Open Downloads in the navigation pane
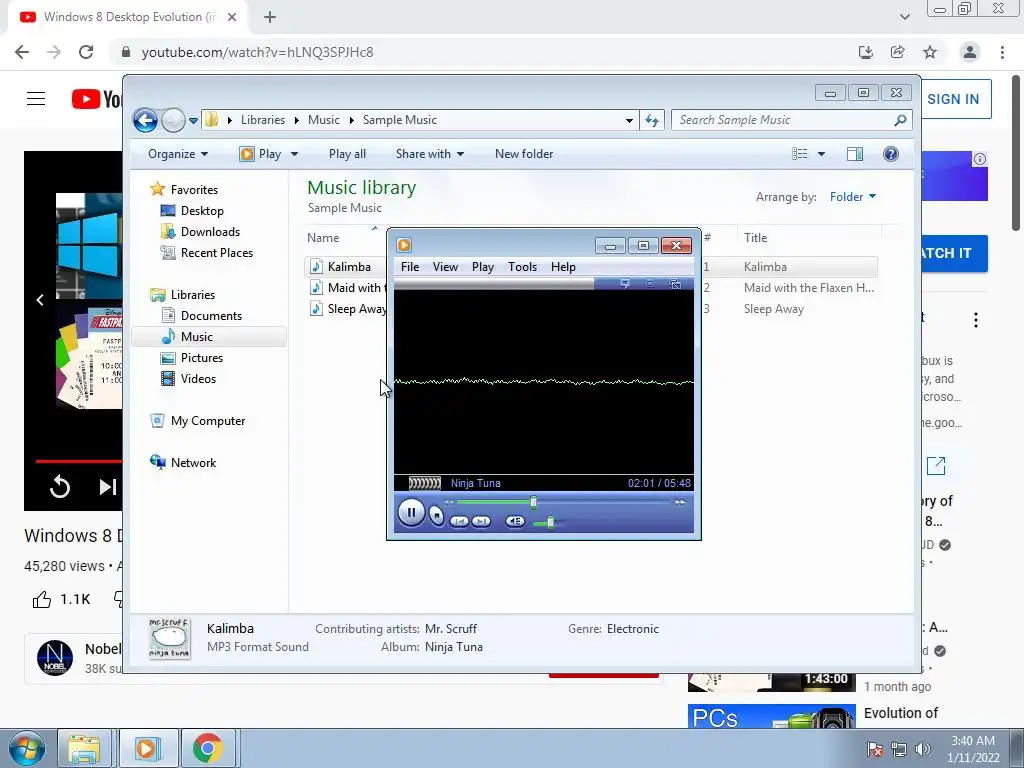Image resolution: width=1024 pixels, height=768 pixels. pos(210,232)
